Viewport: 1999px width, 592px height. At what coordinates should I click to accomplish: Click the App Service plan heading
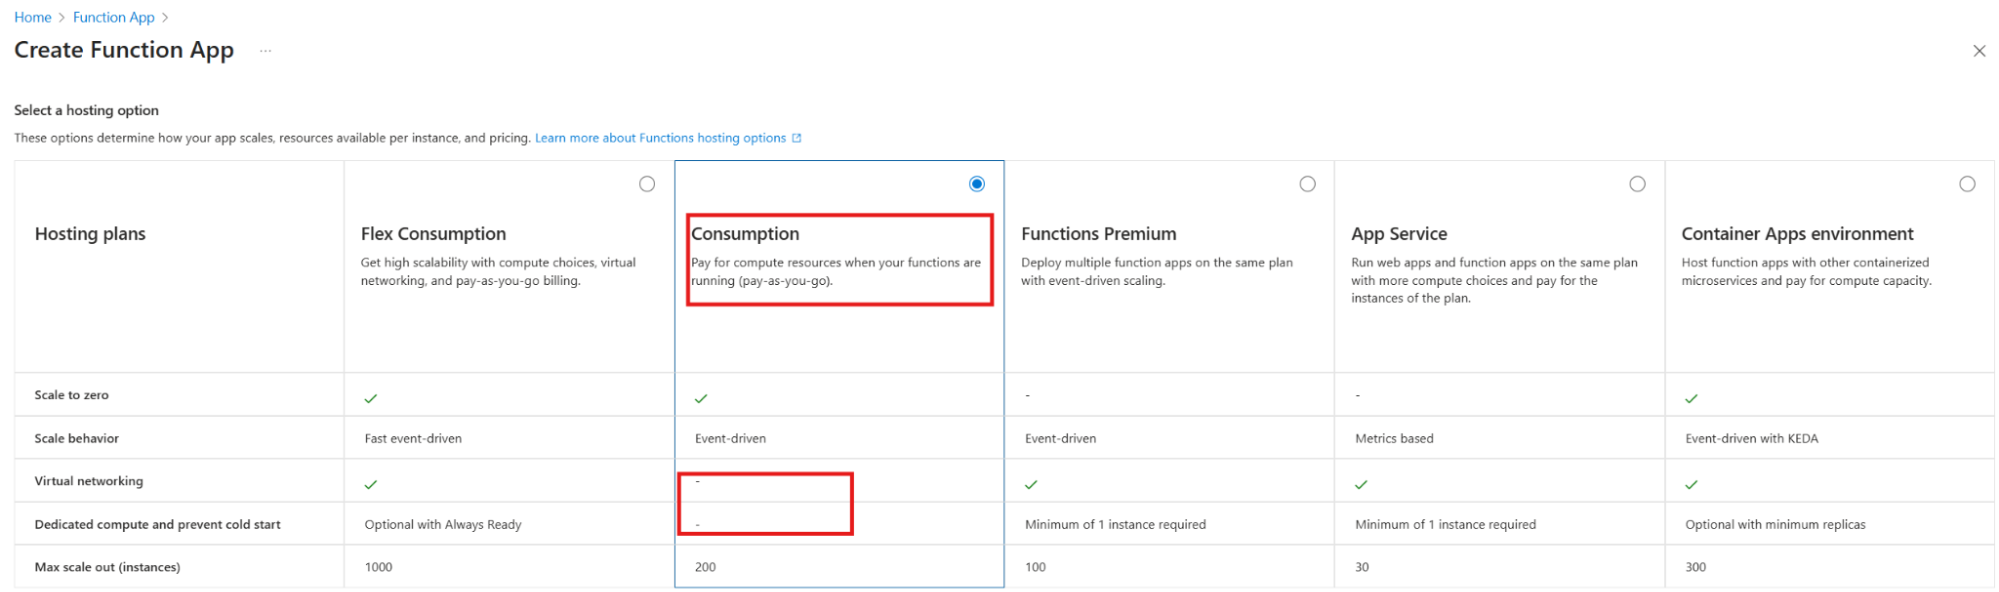click(1399, 234)
